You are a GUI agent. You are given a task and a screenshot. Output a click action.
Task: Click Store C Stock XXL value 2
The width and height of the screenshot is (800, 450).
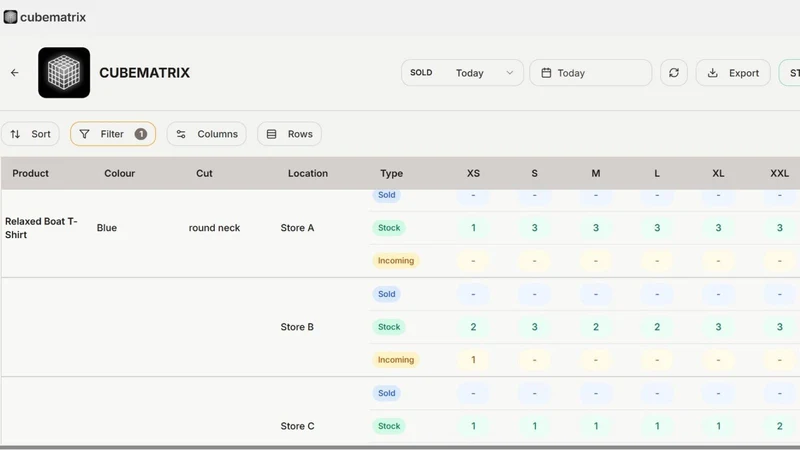[779, 426]
